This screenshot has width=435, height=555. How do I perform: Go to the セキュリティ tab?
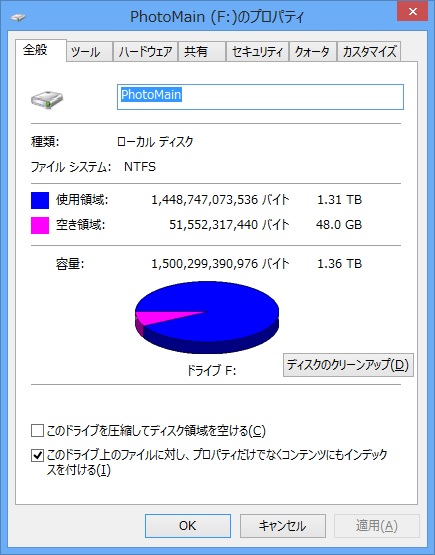tap(257, 52)
